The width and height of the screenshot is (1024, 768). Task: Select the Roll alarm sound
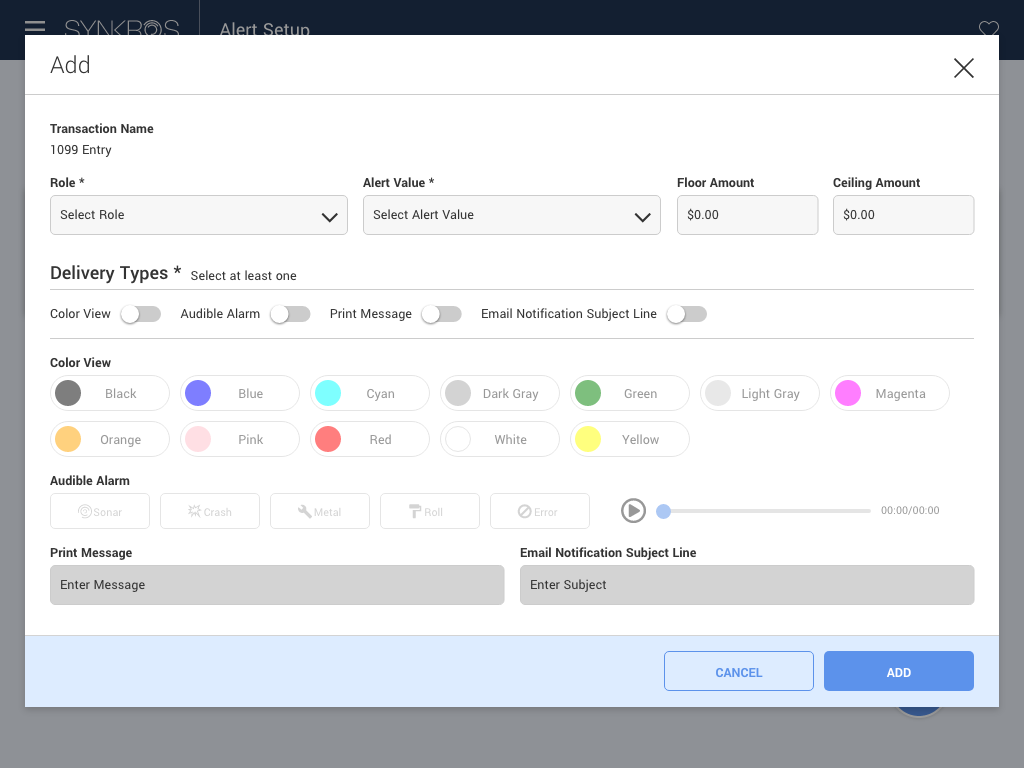click(430, 511)
